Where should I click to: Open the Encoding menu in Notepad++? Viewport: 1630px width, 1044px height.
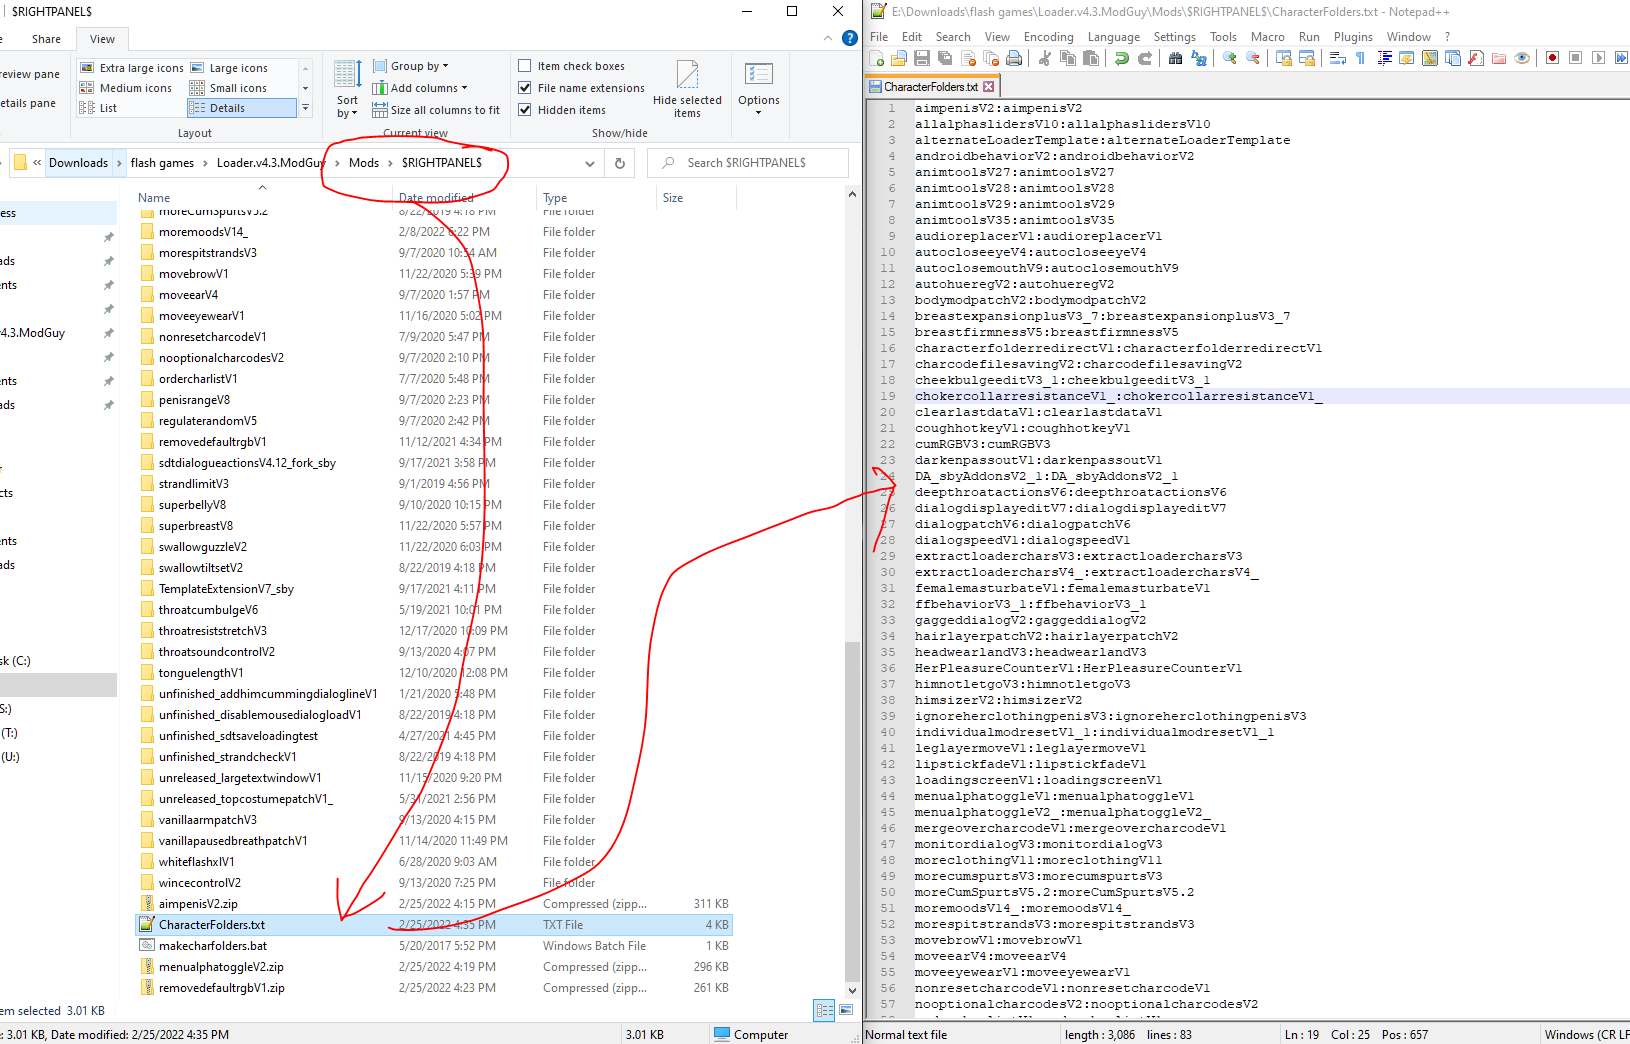point(1048,37)
